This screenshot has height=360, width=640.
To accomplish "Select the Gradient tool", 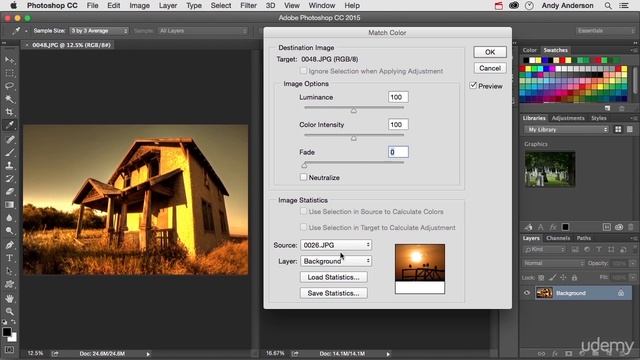I will click(x=9, y=205).
